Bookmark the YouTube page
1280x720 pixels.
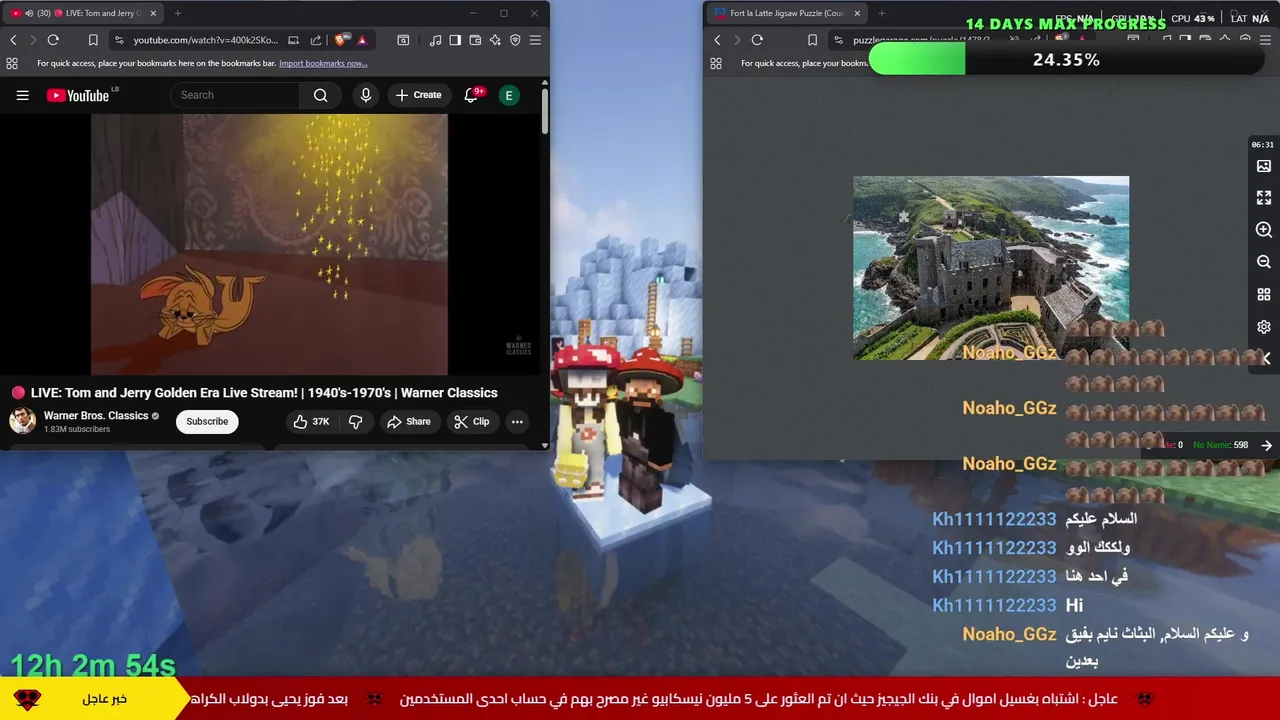tap(93, 40)
